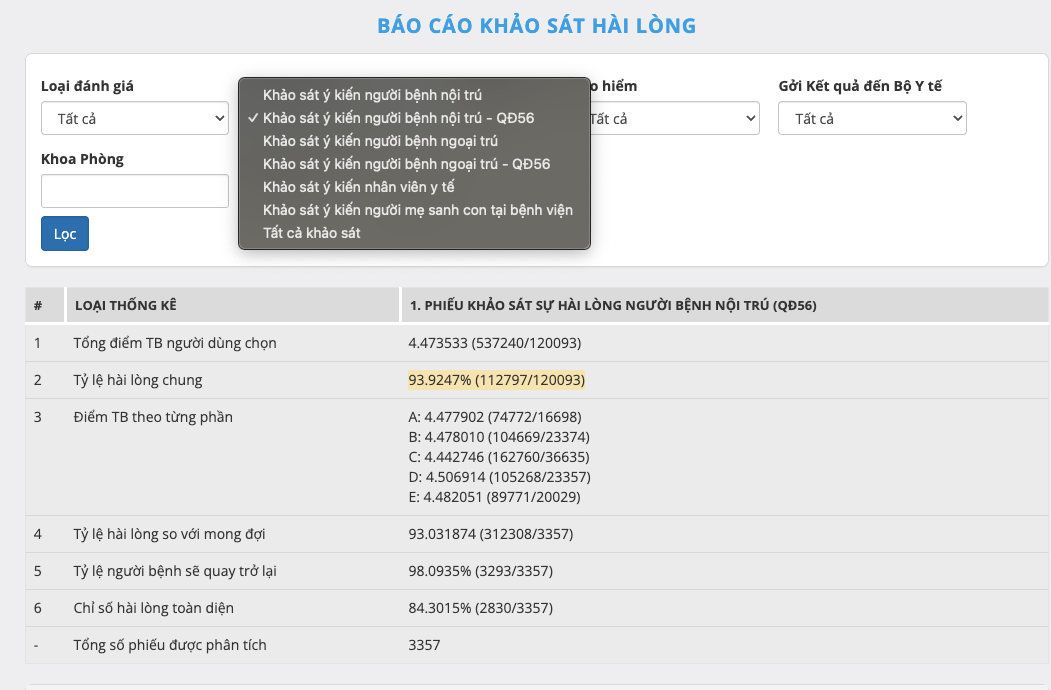
Task: Click the Khoa Phòng text field
Action: (135, 191)
